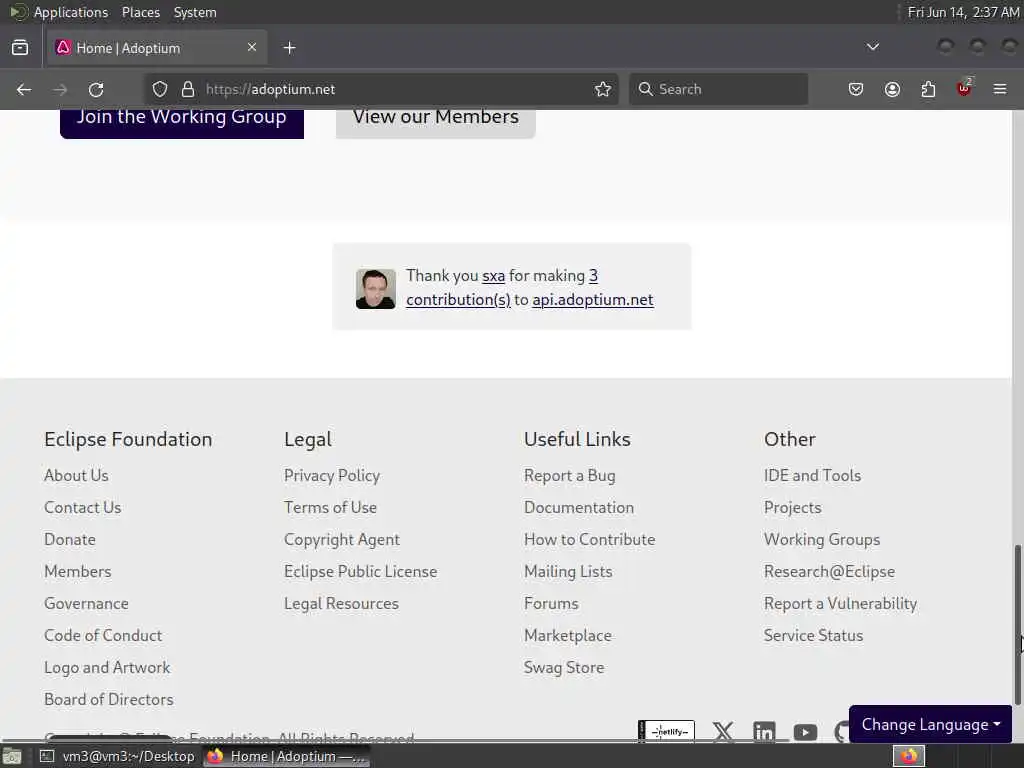Open Service Status link
This screenshot has width=1024, height=768.
click(813, 635)
